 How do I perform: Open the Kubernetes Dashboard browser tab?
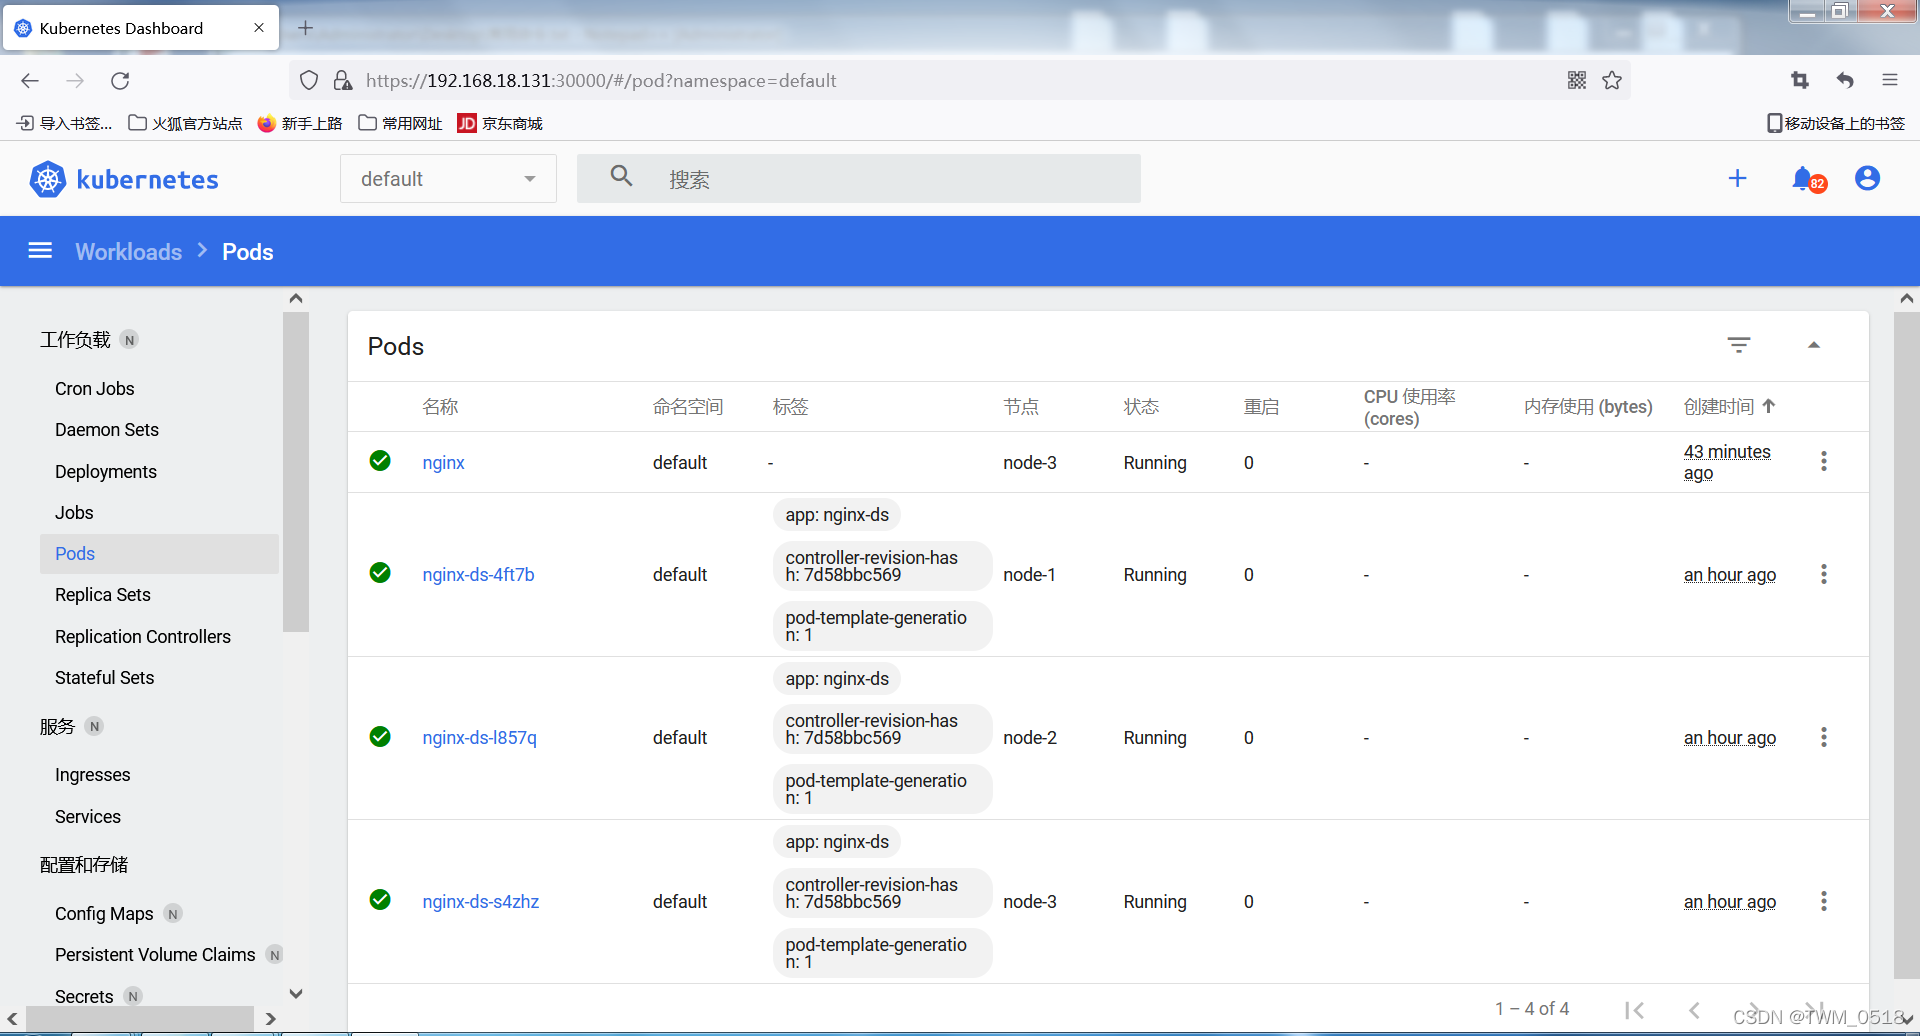coord(130,28)
